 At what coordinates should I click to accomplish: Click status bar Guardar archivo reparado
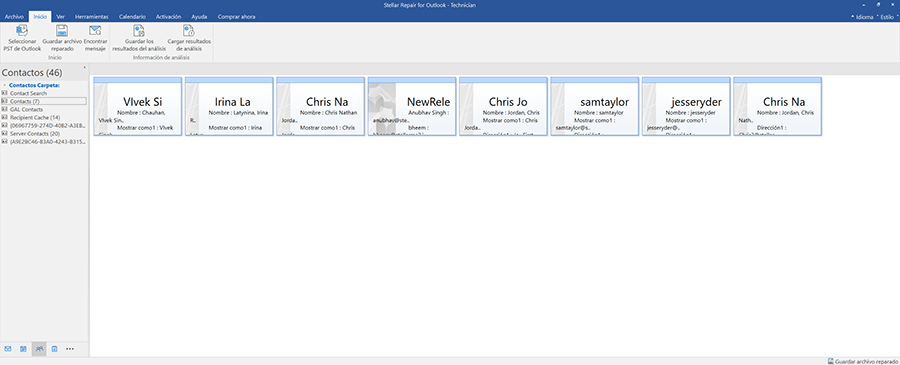863,362
